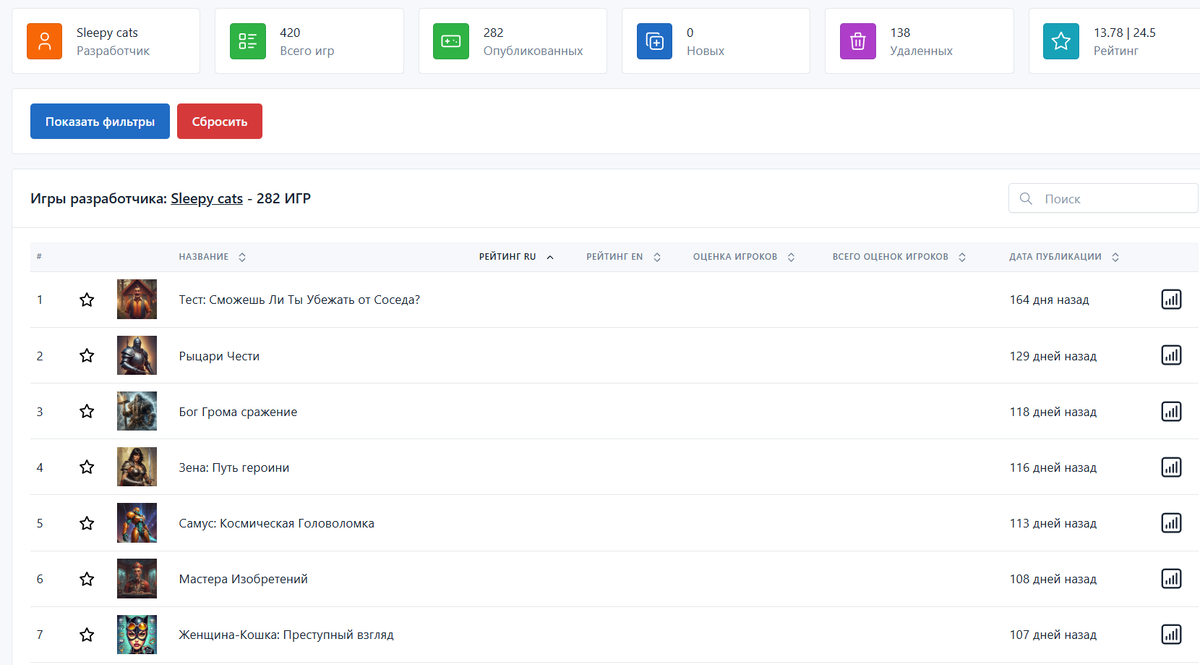Click the search magnifier icon

pyautogui.click(x=1026, y=199)
